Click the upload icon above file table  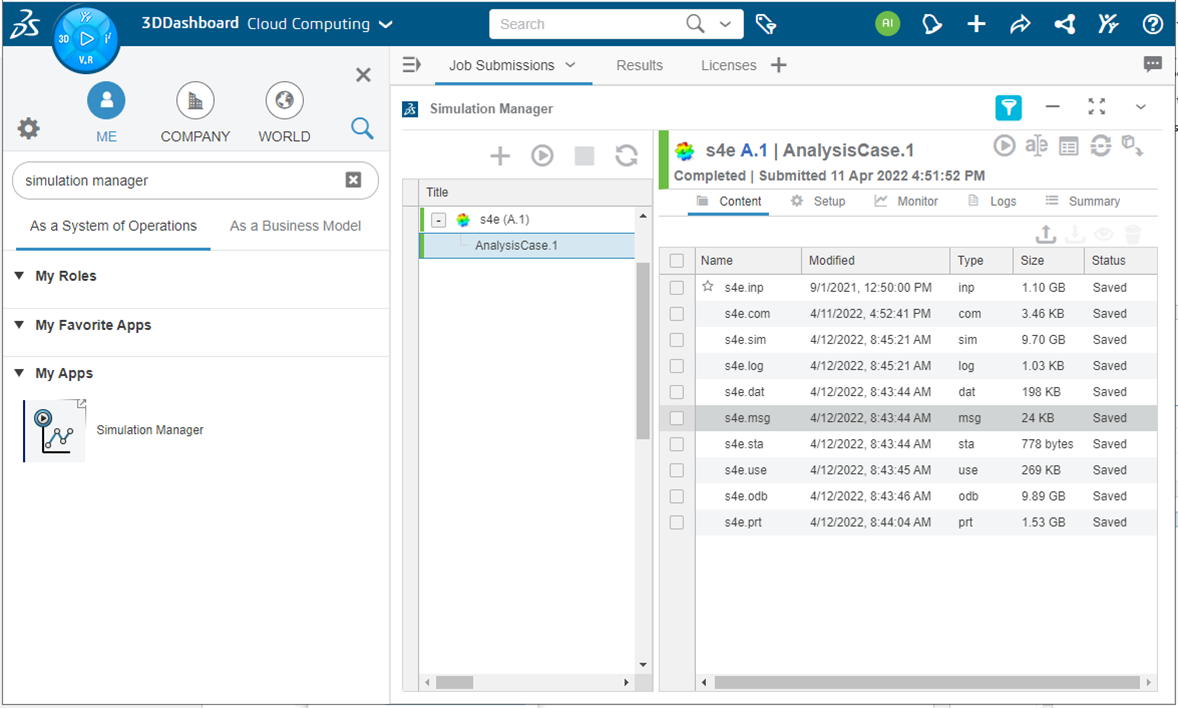(1045, 234)
